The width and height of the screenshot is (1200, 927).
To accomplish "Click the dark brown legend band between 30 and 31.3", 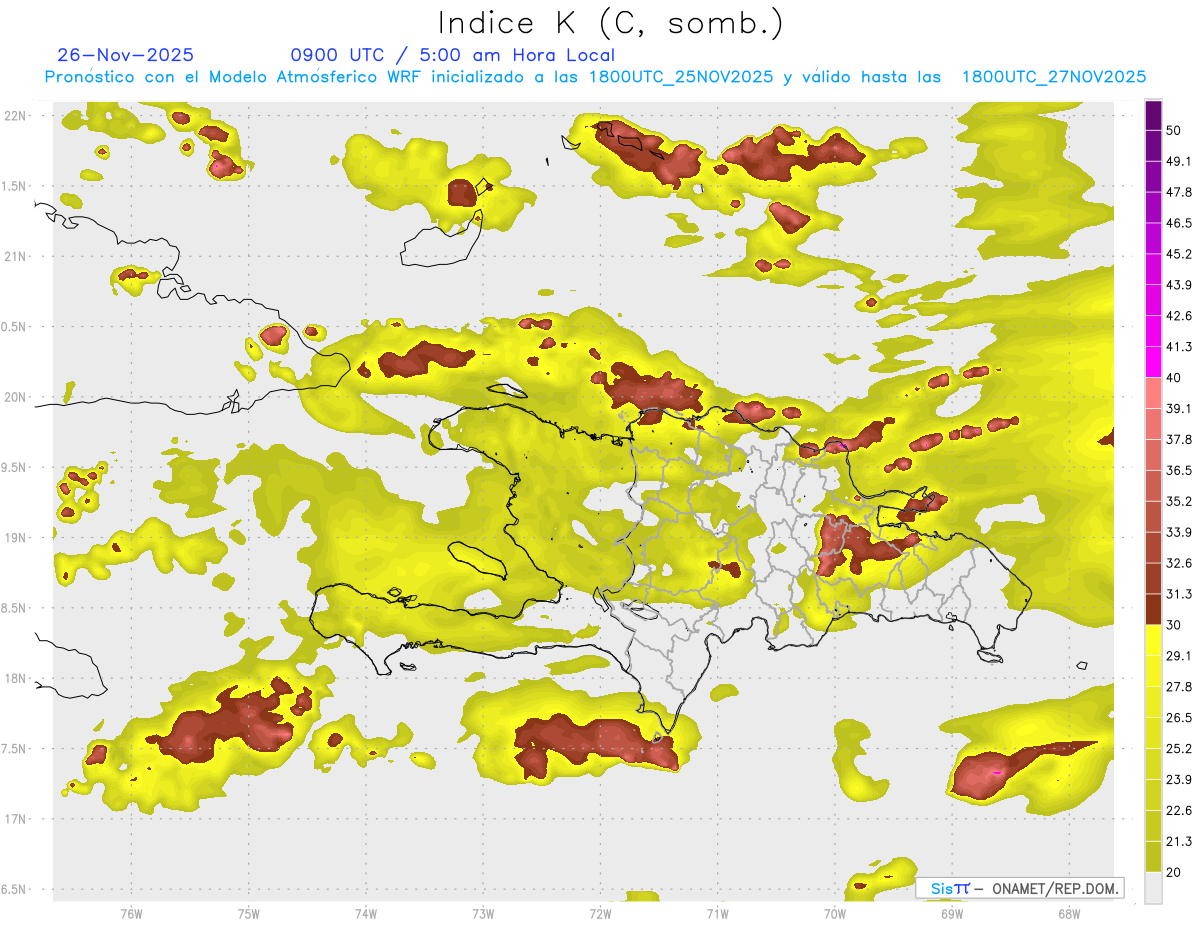I will click(1153, 609).
